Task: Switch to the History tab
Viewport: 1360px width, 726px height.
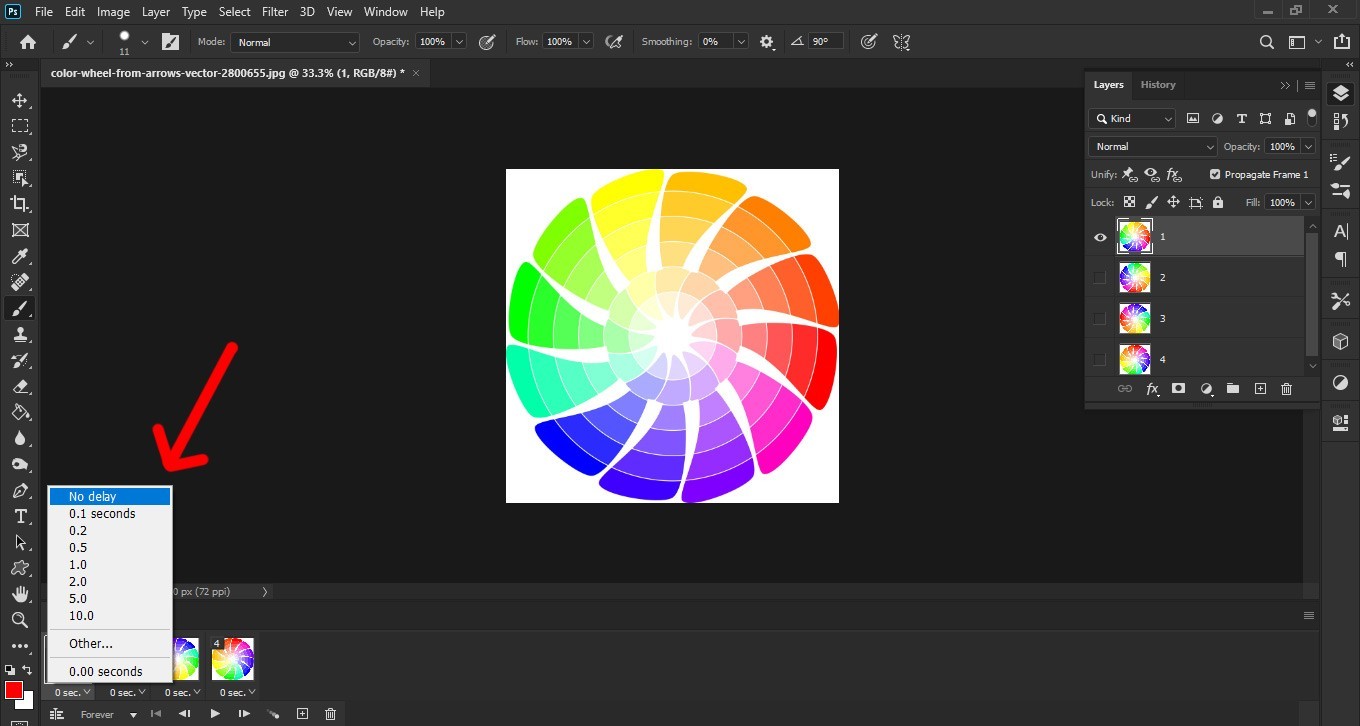Action: tap(1158, 85)
